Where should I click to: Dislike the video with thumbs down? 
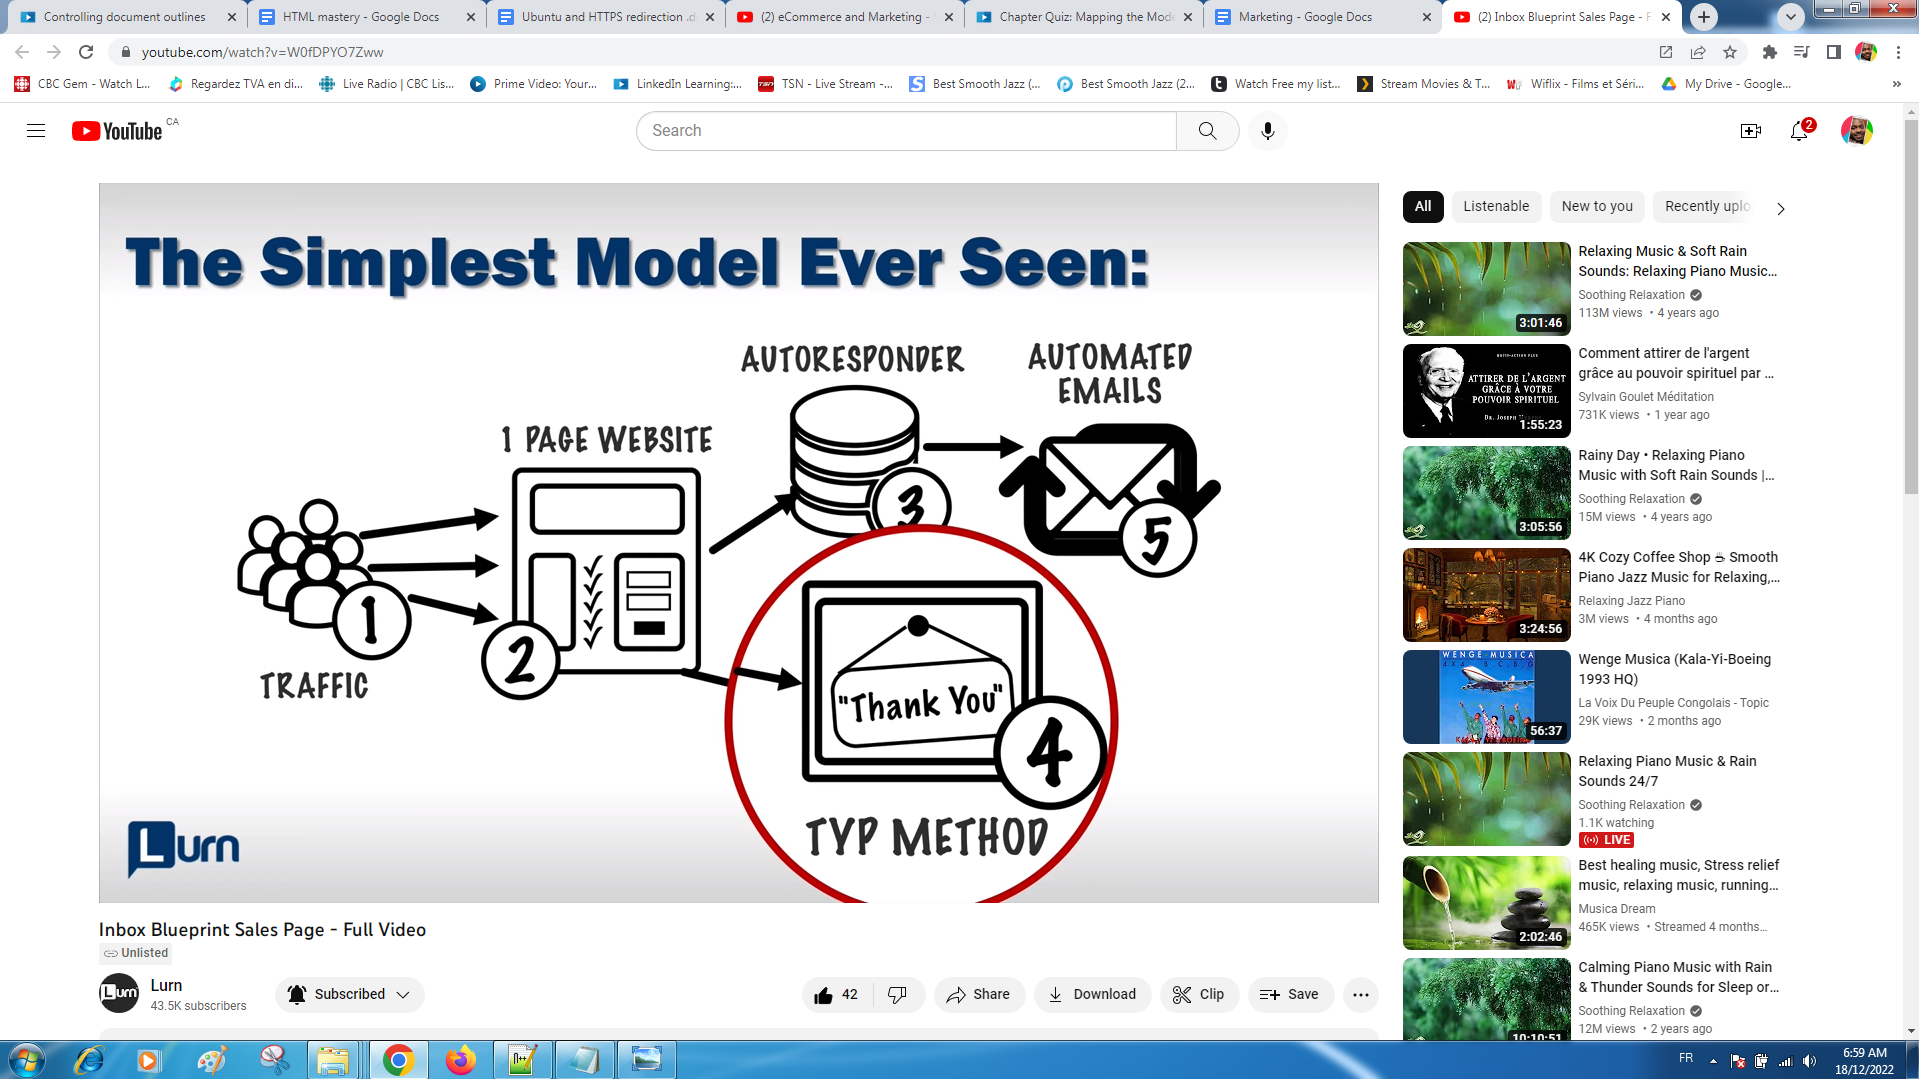[x=897, y=994]
